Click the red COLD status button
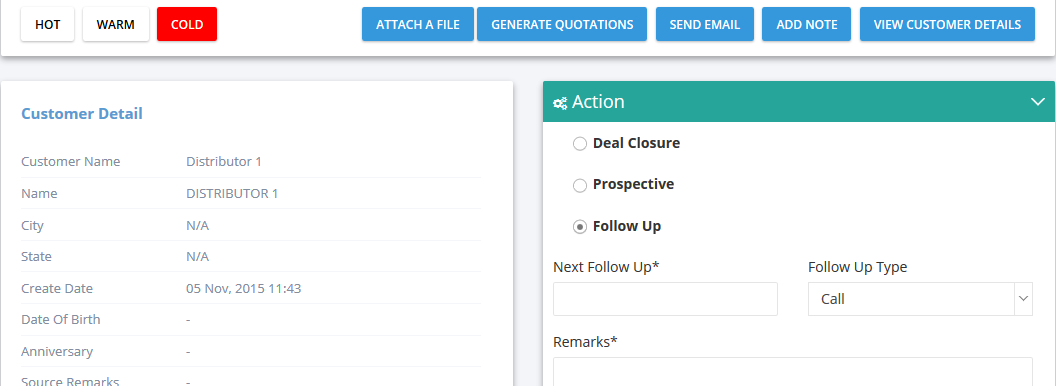Viewport: 1056px width, 386px height. pyautogui.click(x=187, y=24)
